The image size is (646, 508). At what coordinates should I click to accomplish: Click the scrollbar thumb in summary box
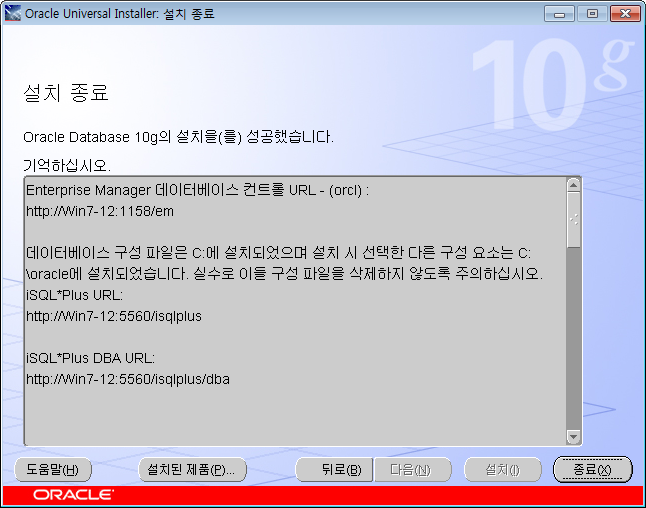click(573, 220)
